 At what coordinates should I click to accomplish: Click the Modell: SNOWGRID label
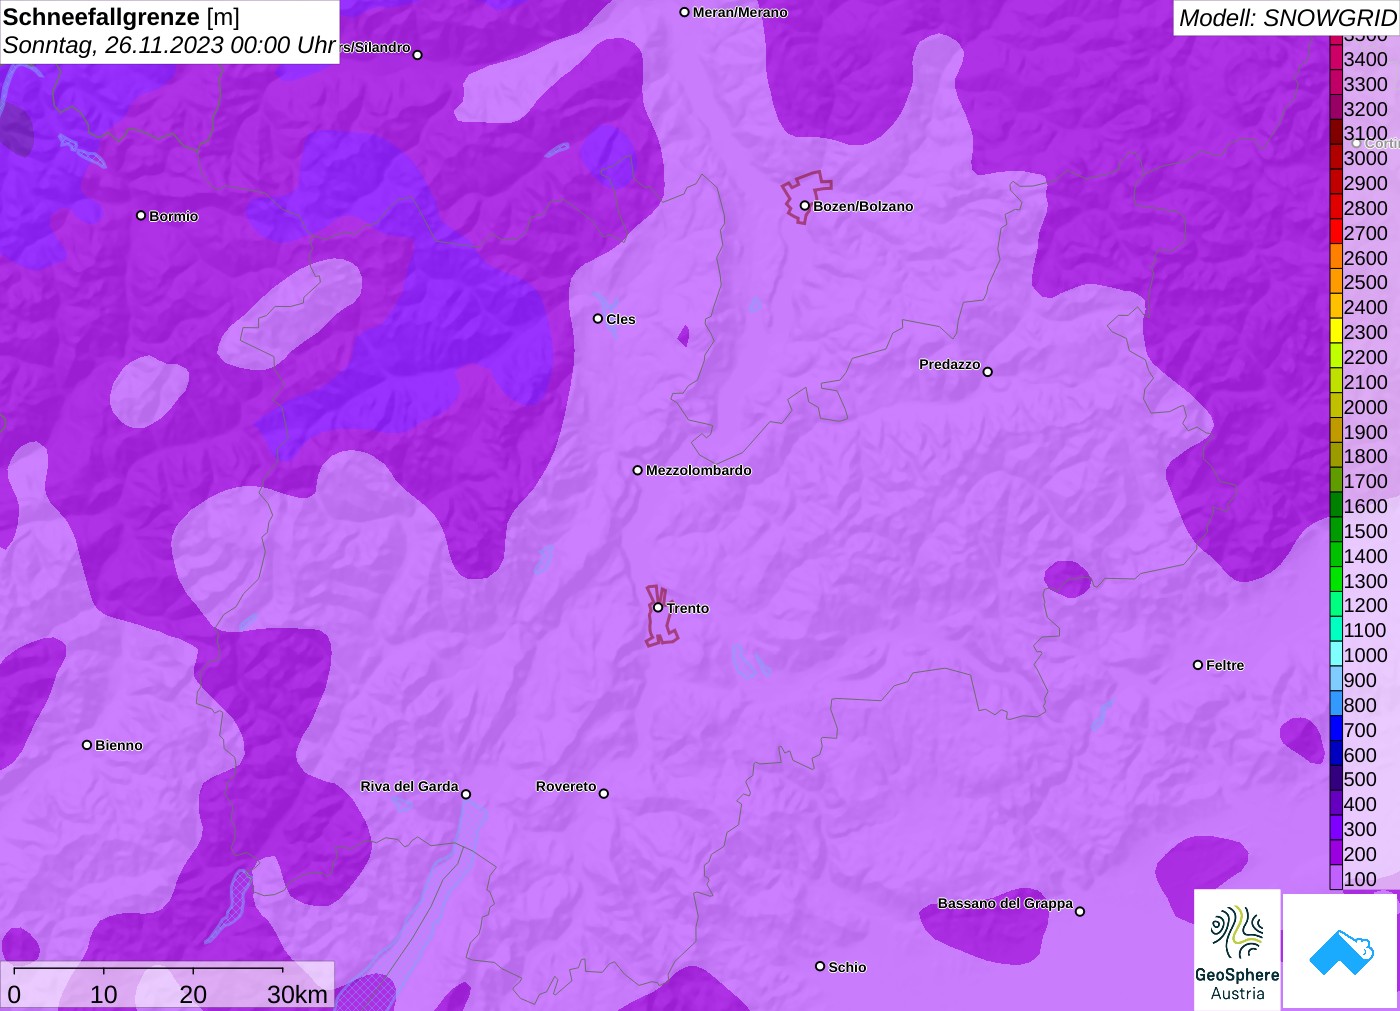1287,18
